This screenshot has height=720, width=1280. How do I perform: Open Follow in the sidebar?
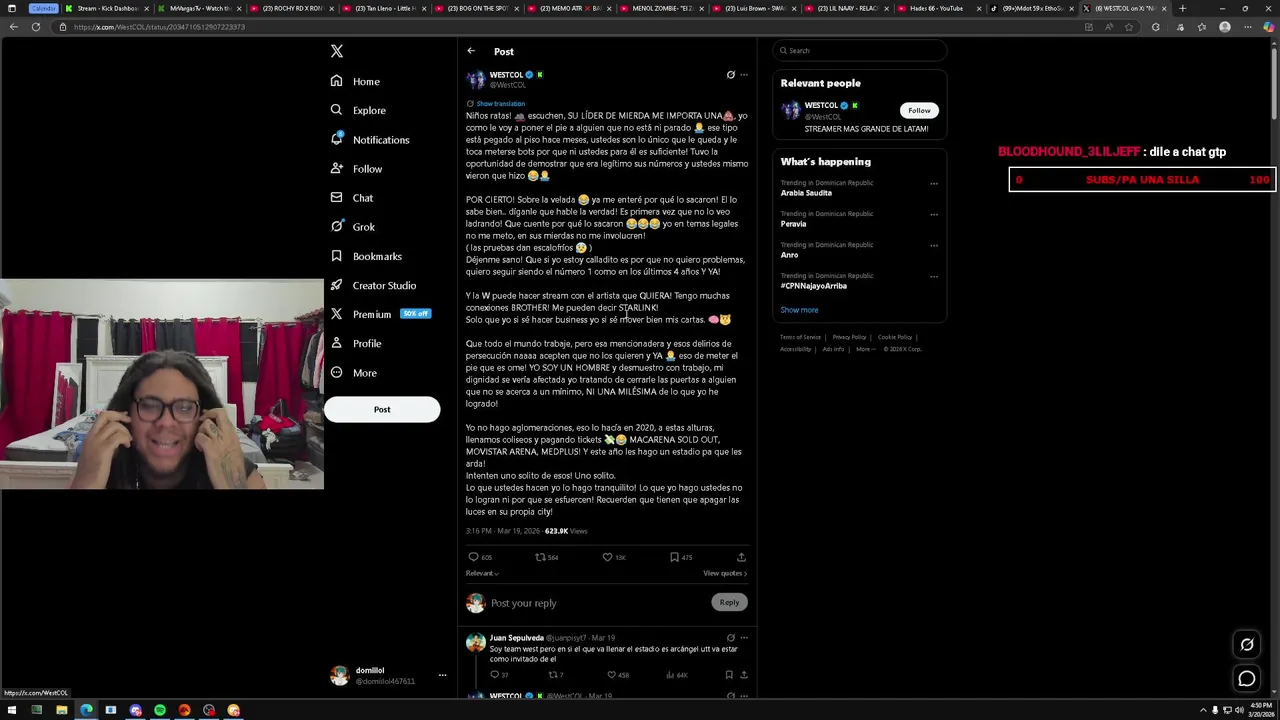356,169
